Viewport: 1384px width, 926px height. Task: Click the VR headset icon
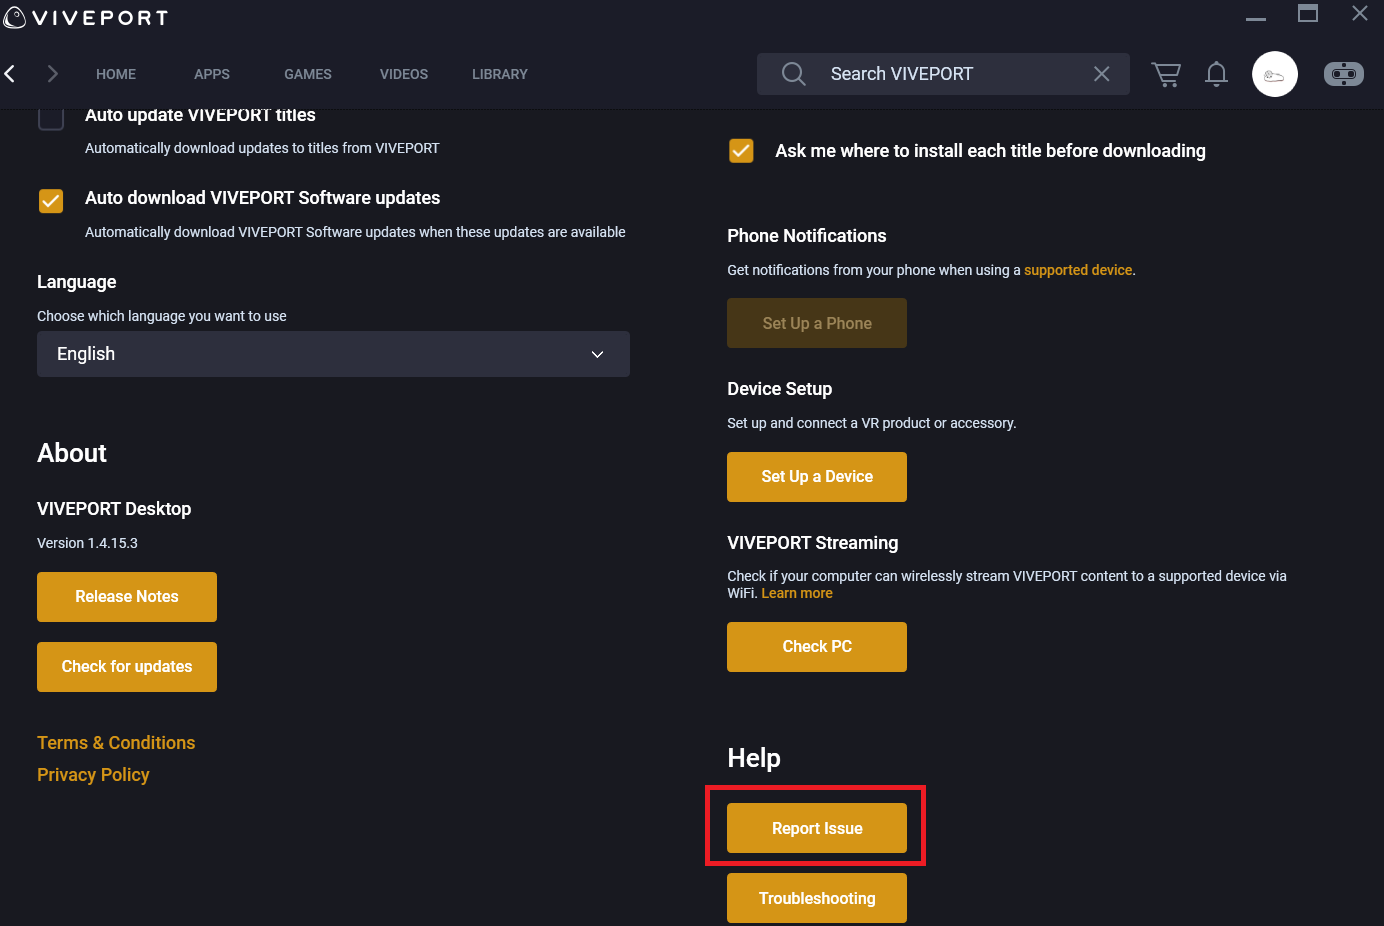tap(1344, 74)
